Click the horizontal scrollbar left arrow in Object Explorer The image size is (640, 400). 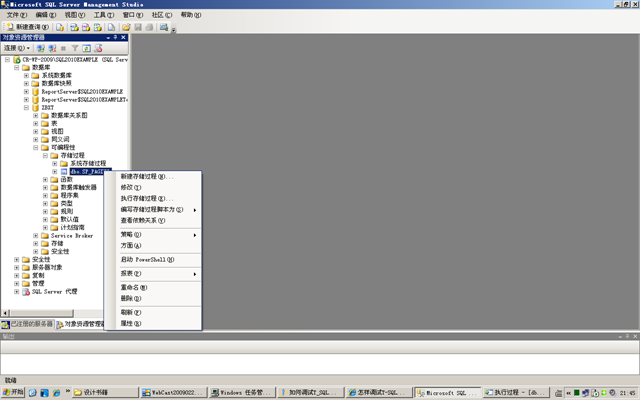coord(5,313)
